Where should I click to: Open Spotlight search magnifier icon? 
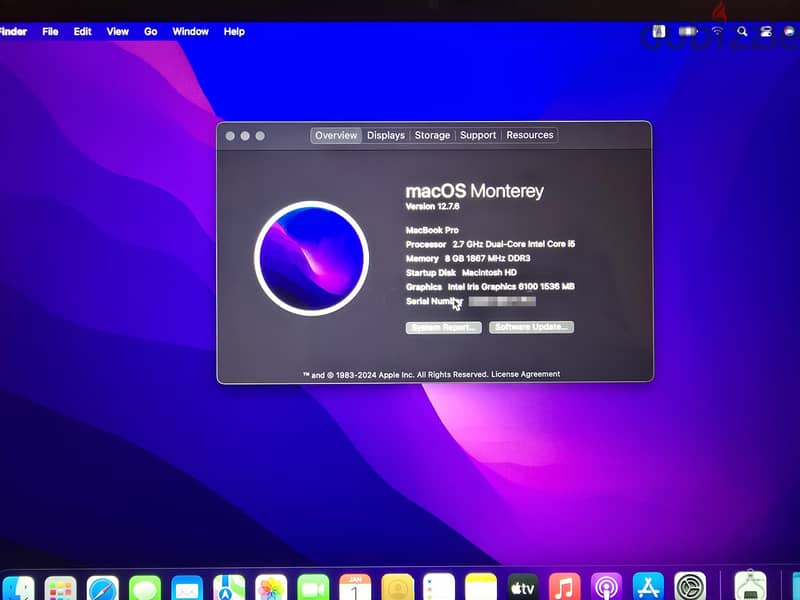click(742, 32)
